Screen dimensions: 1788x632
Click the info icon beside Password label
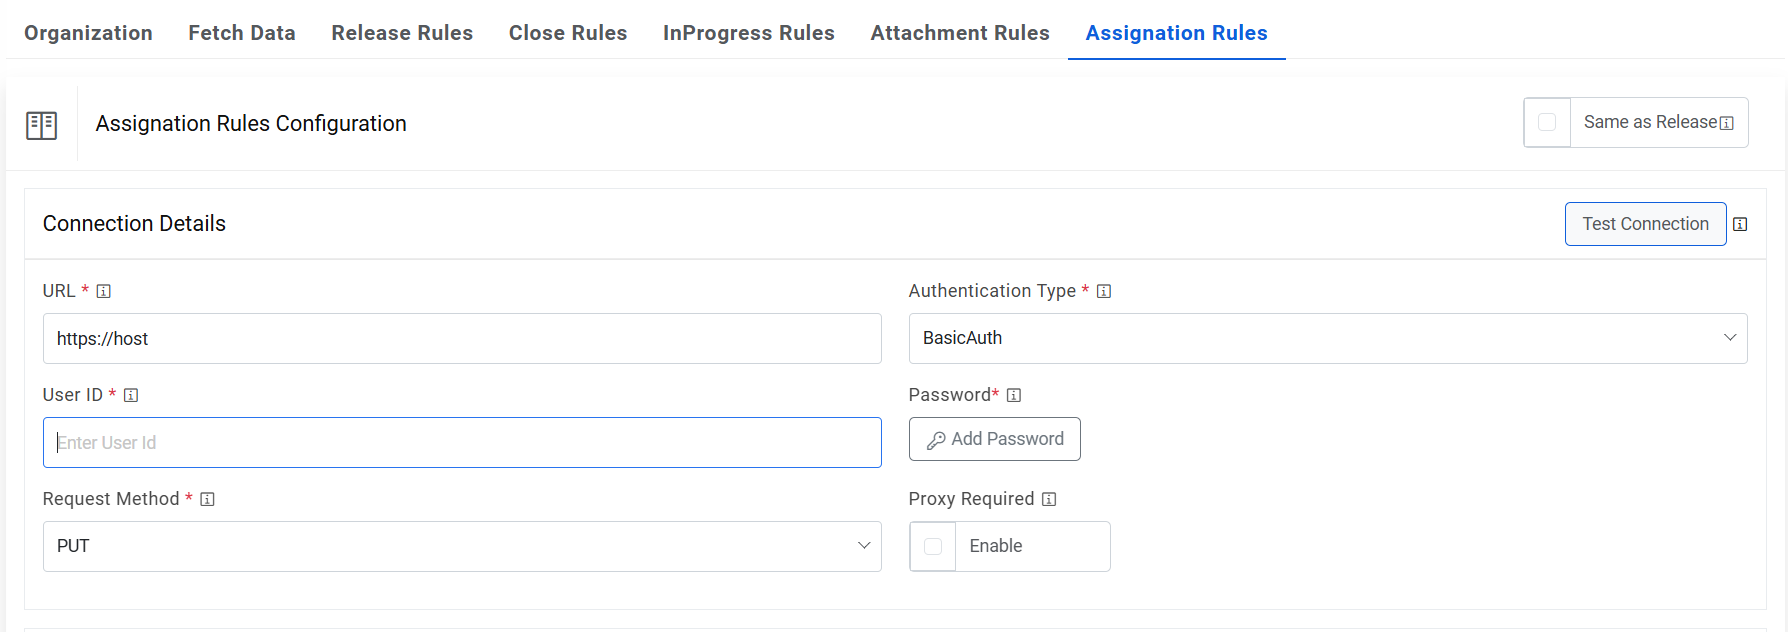tap(1014, 395)
